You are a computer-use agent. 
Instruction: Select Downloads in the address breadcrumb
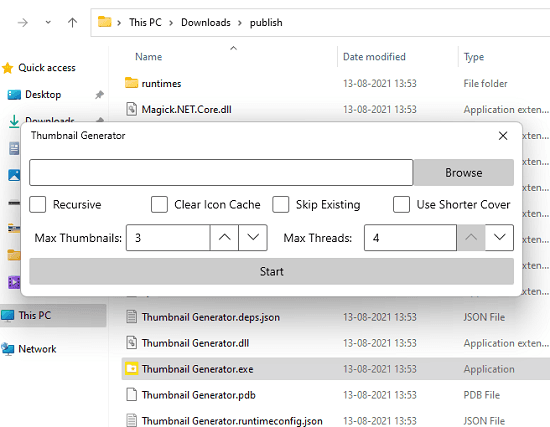pyautogui.click(x=206, y=22)
